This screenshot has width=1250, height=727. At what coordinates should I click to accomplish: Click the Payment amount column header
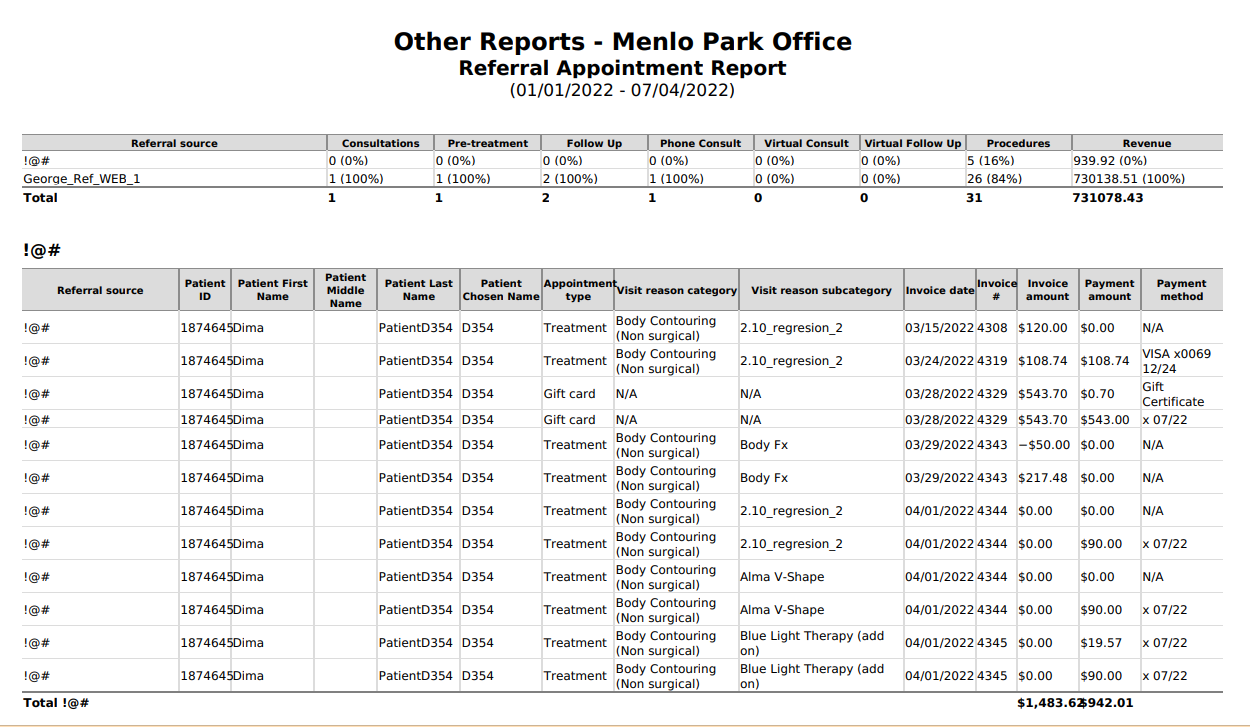pos(1109,290)
